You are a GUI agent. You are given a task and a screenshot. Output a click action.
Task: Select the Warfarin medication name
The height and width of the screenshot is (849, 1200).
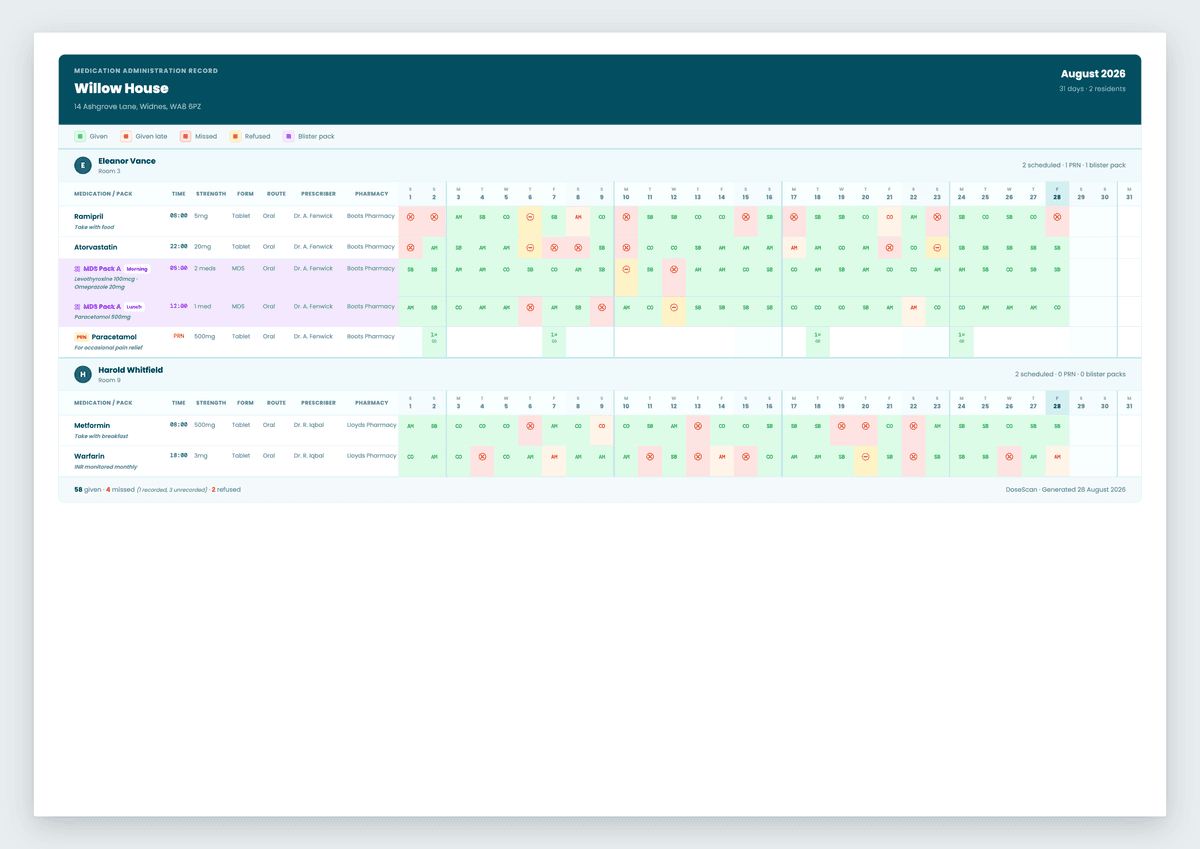pyautogui.click(x=89, y=456)
